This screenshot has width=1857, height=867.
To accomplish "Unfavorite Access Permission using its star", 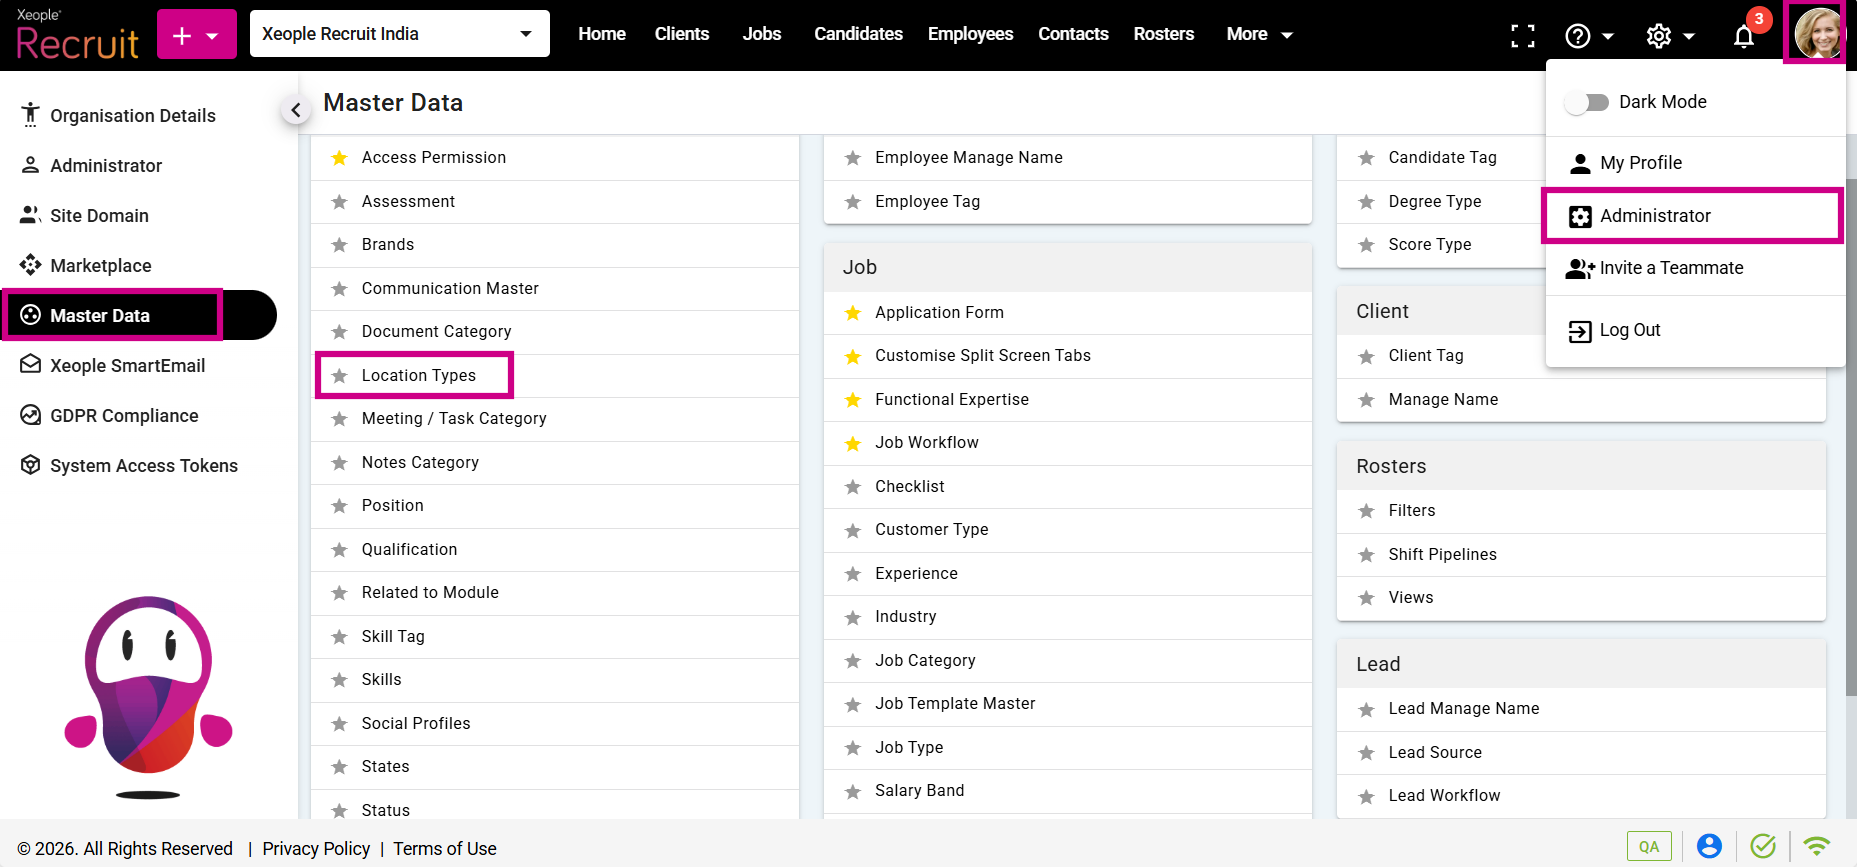I will click(x=340, y=158).
